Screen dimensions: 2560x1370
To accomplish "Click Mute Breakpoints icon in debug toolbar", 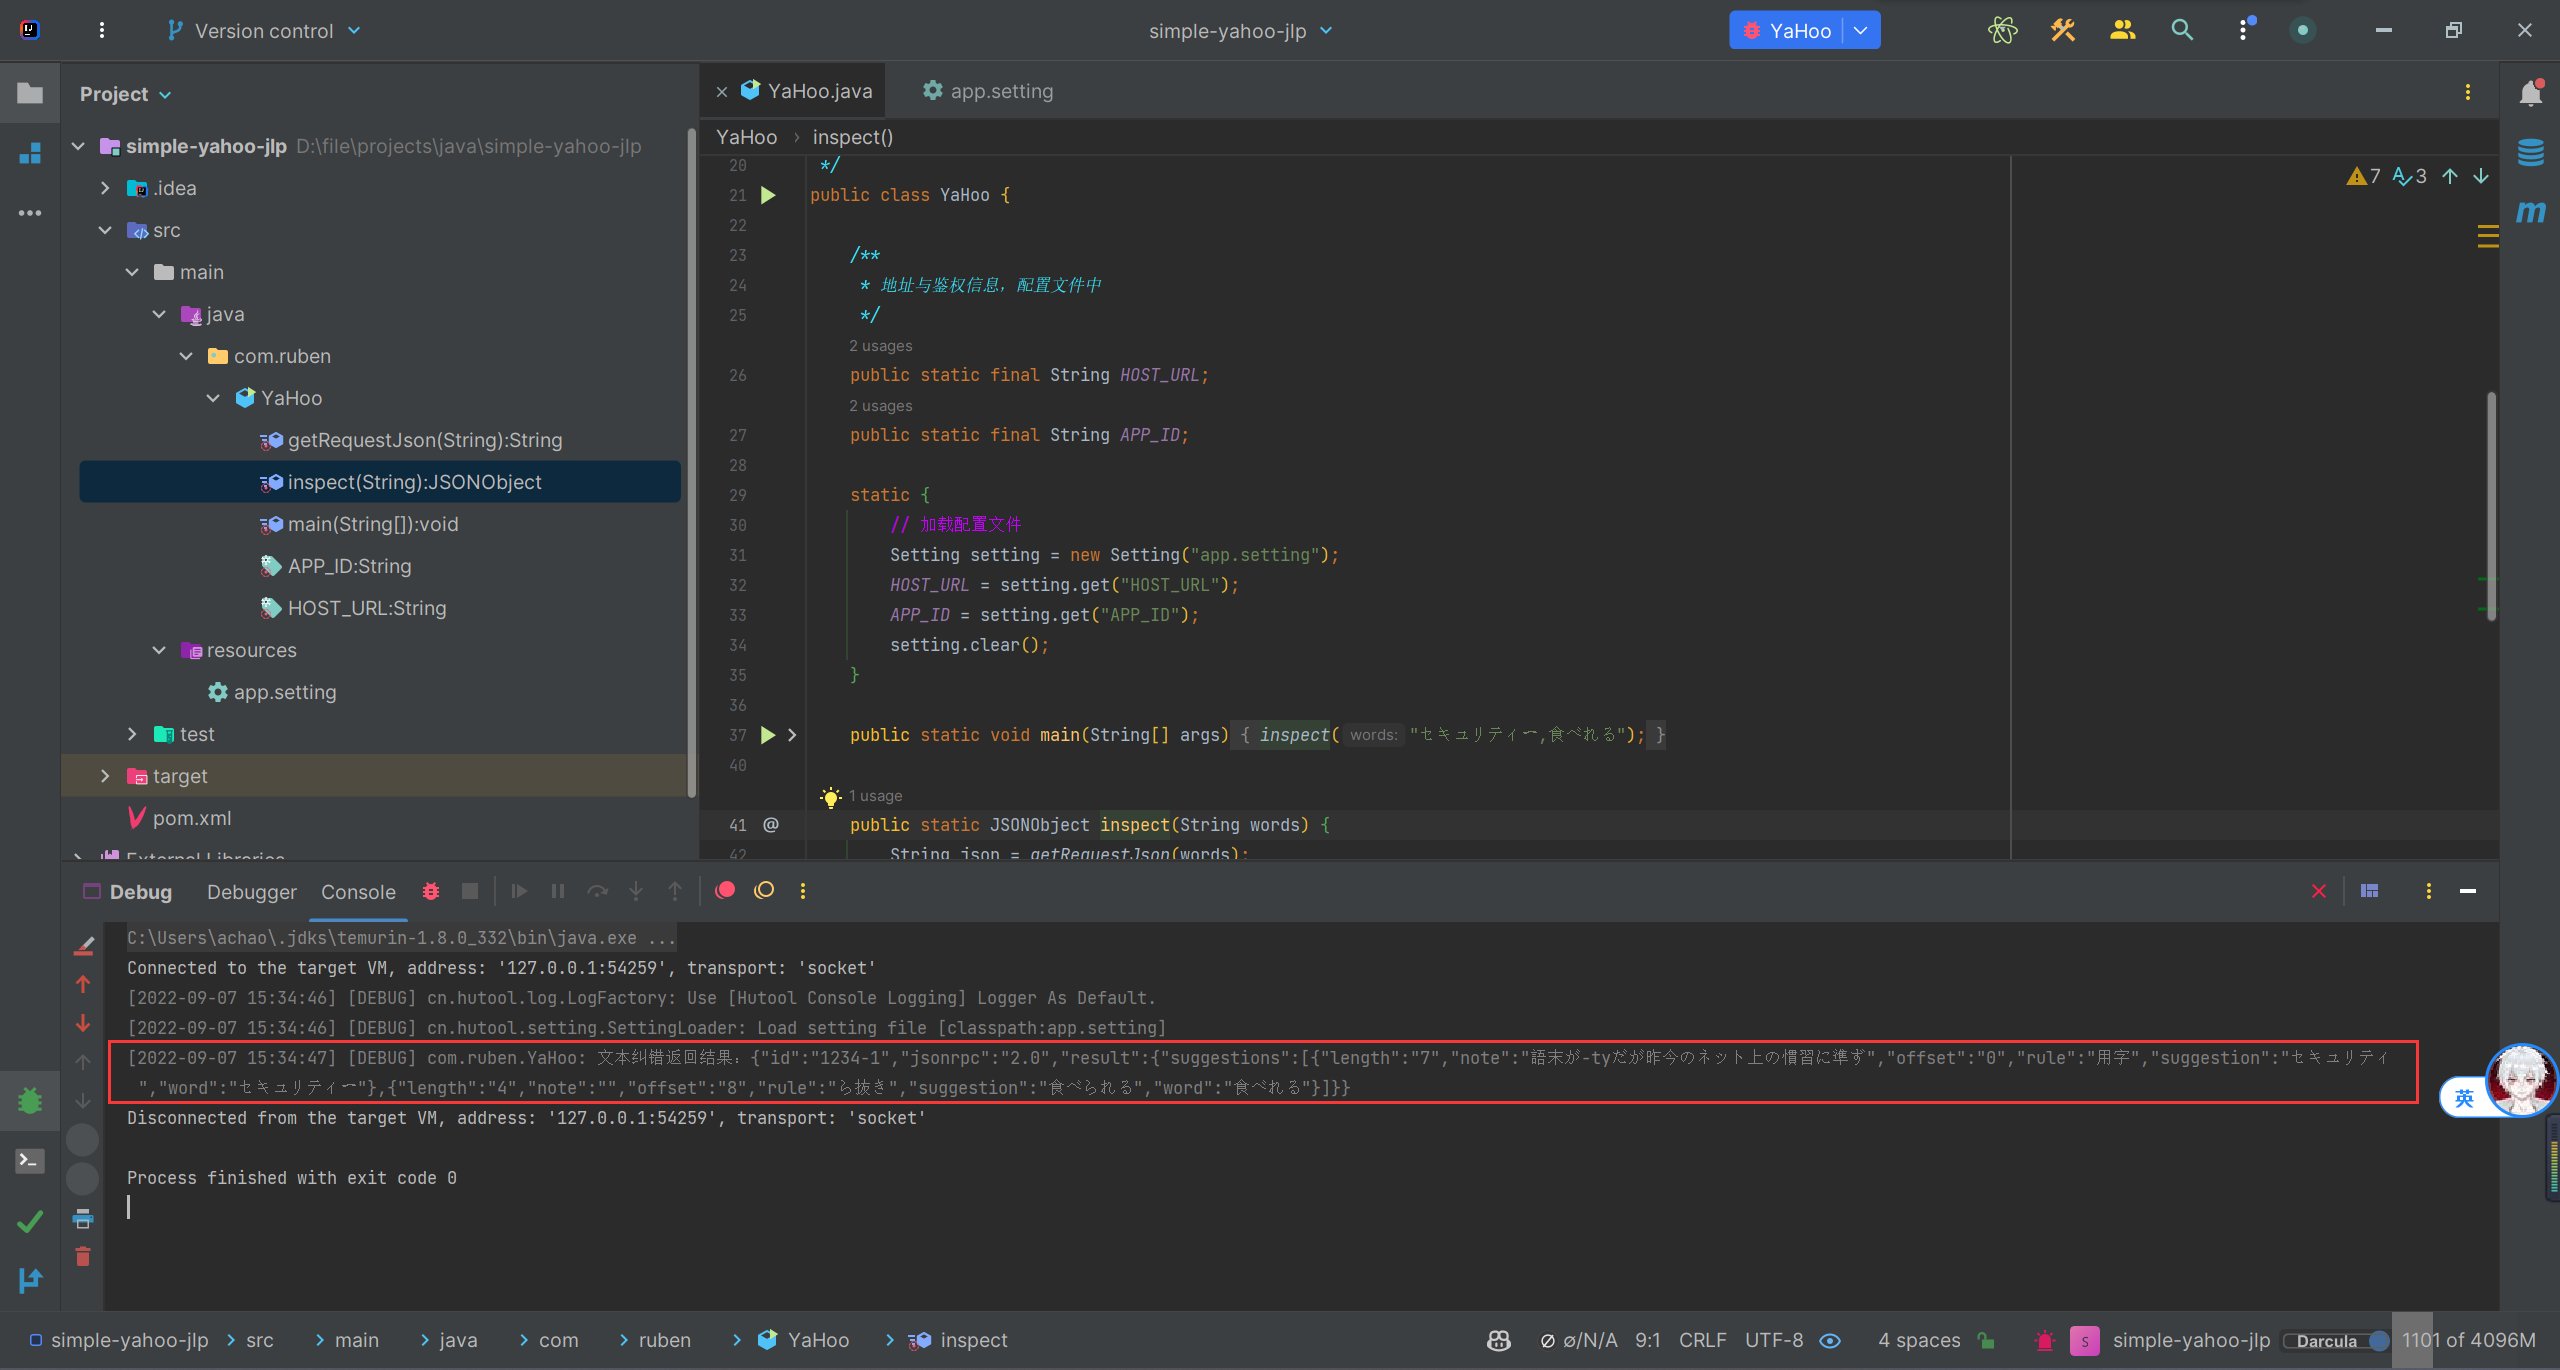I will click(764, 891).
